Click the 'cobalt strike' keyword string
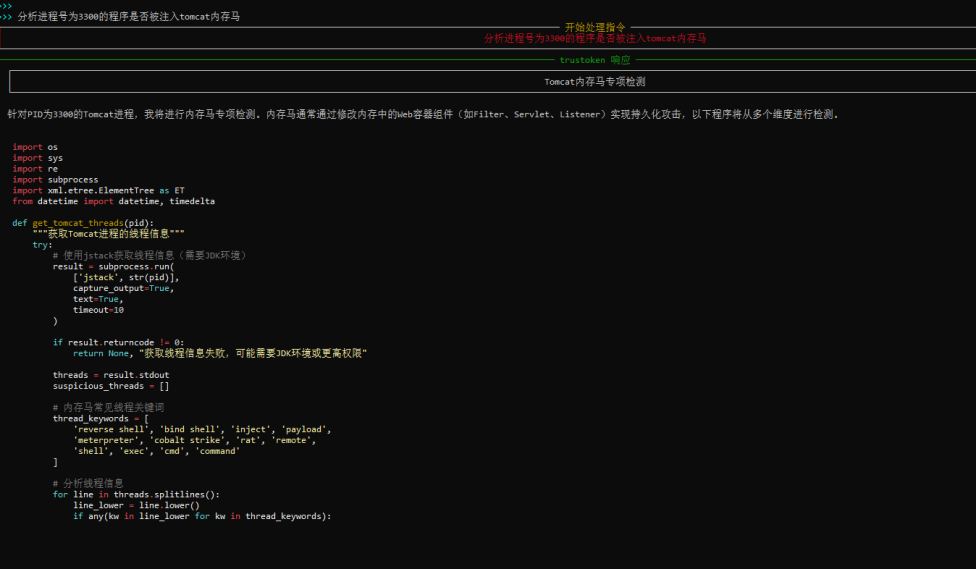The height and width of the screenshot is (569, 976). point(187,440)
